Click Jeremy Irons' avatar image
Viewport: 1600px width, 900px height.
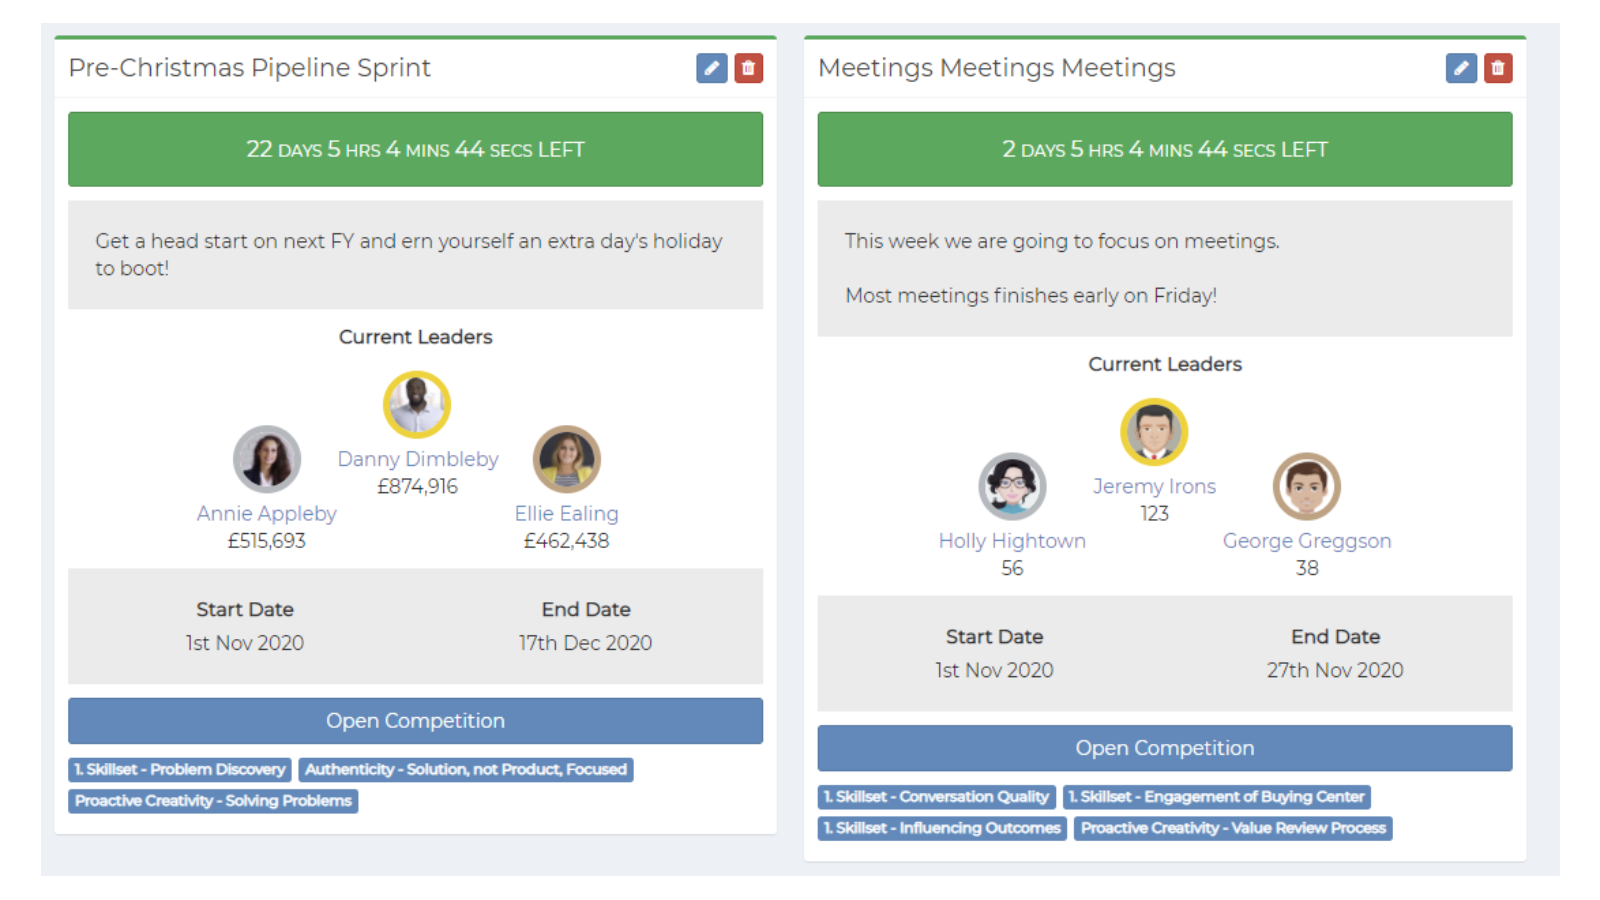point(1154,432)
